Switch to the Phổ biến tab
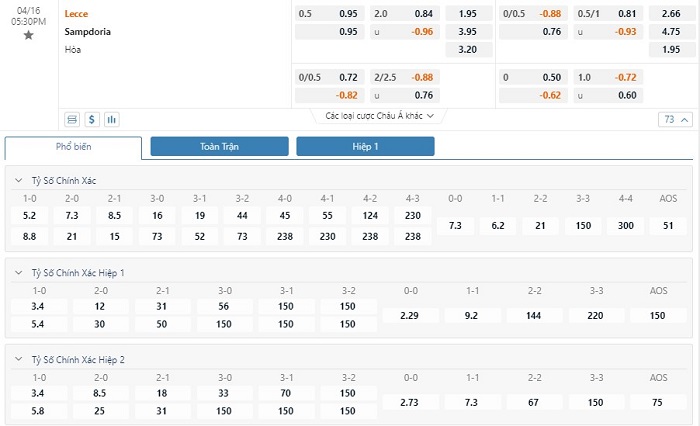 point(73,147)
